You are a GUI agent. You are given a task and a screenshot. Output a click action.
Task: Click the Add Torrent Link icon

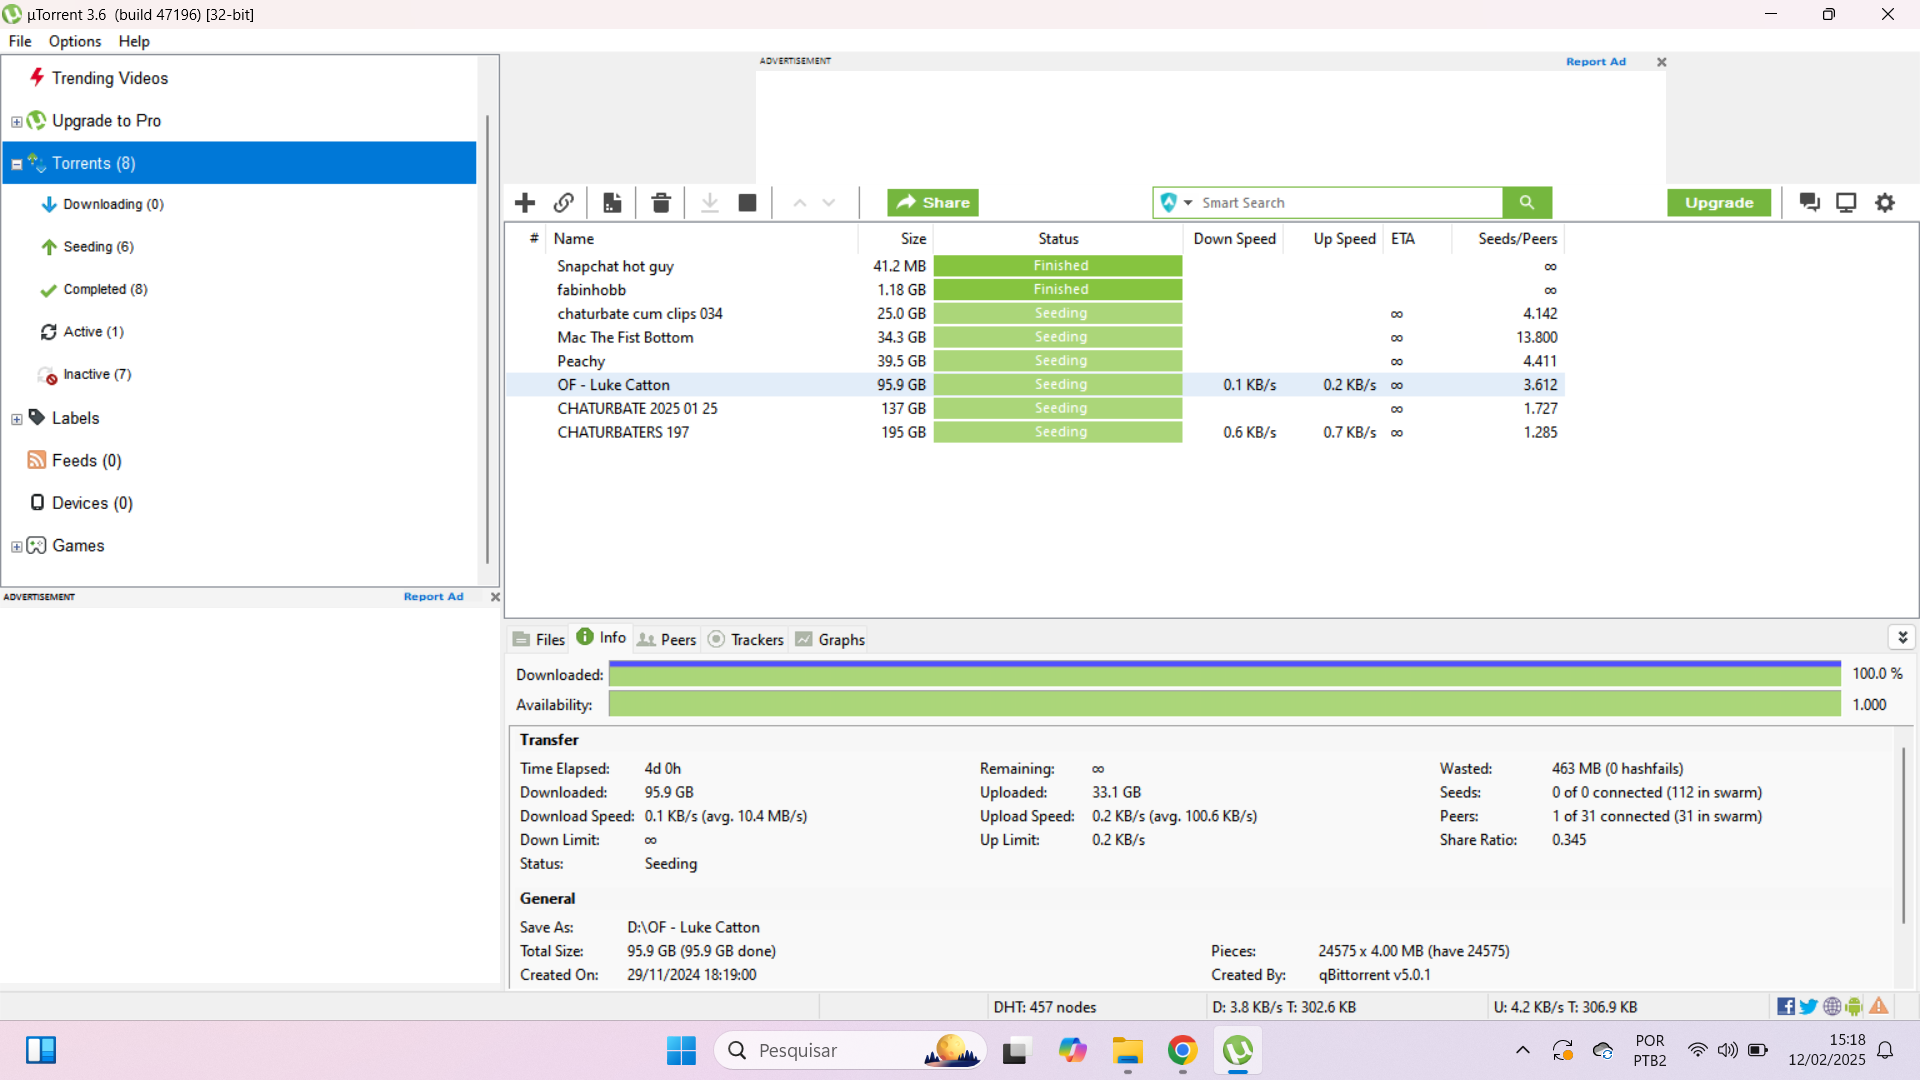[564, 202]
